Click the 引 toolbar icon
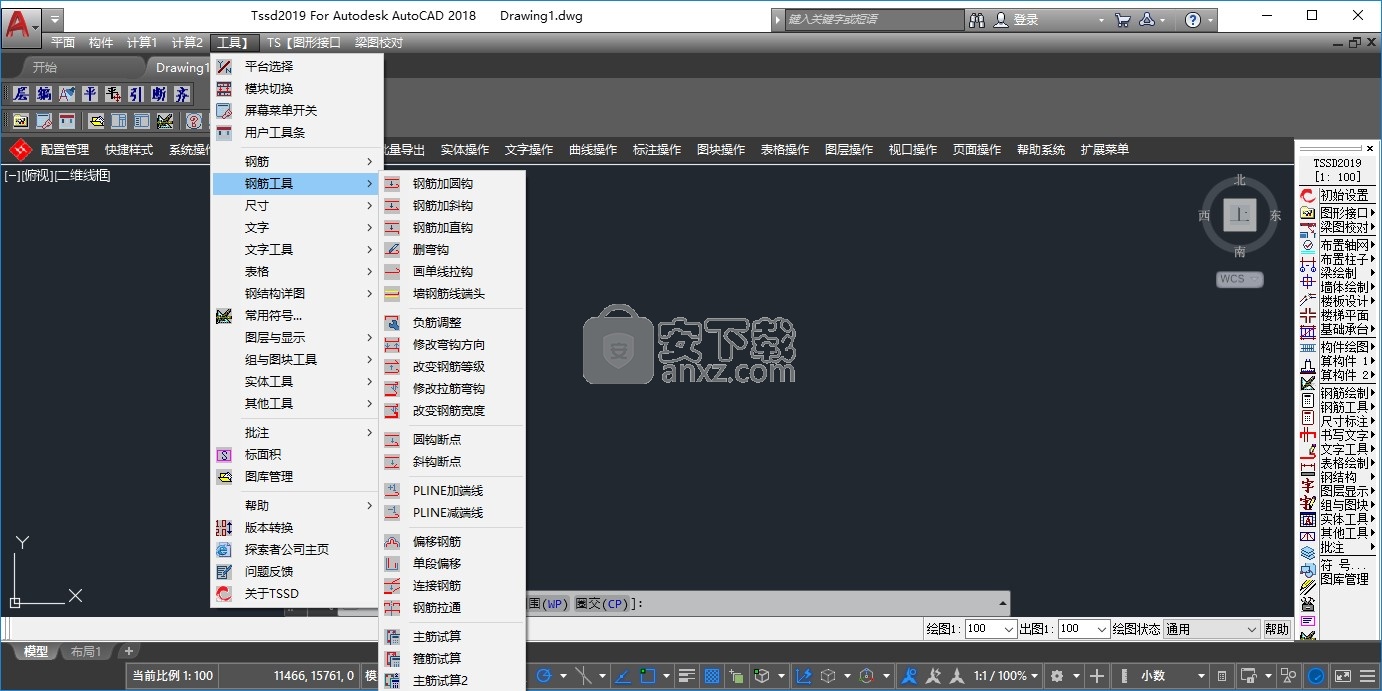 click(136, 94)
